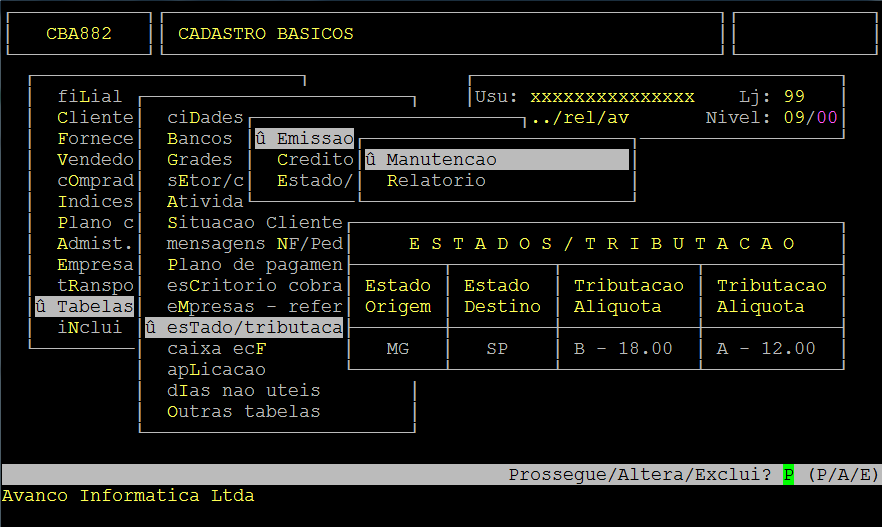
Task: Click the highlighted Tabelas menu item
Action: click(x=85, y=307)
